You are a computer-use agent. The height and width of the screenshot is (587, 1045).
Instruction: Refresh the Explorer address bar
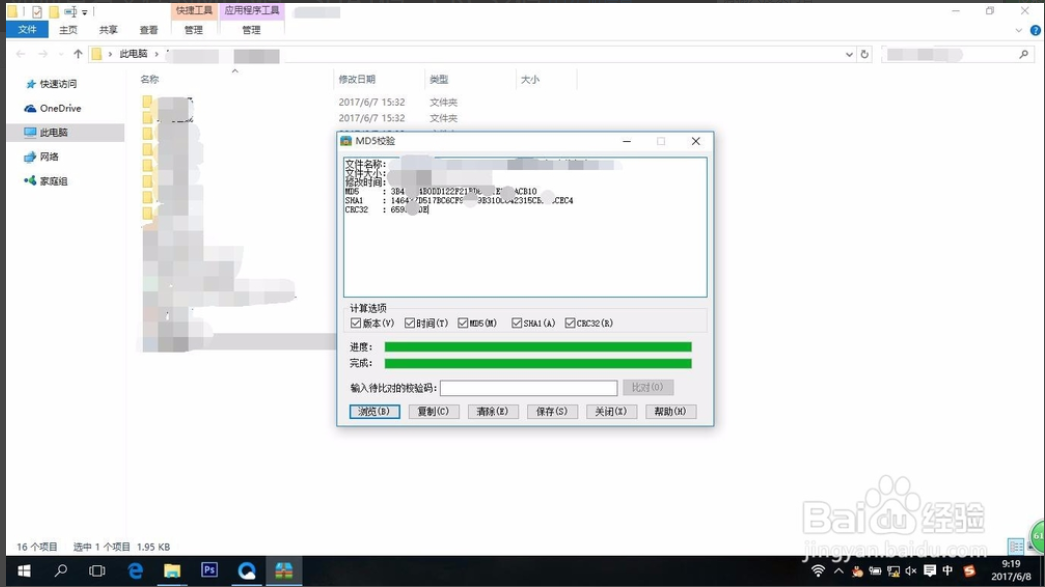pos(864,55)
